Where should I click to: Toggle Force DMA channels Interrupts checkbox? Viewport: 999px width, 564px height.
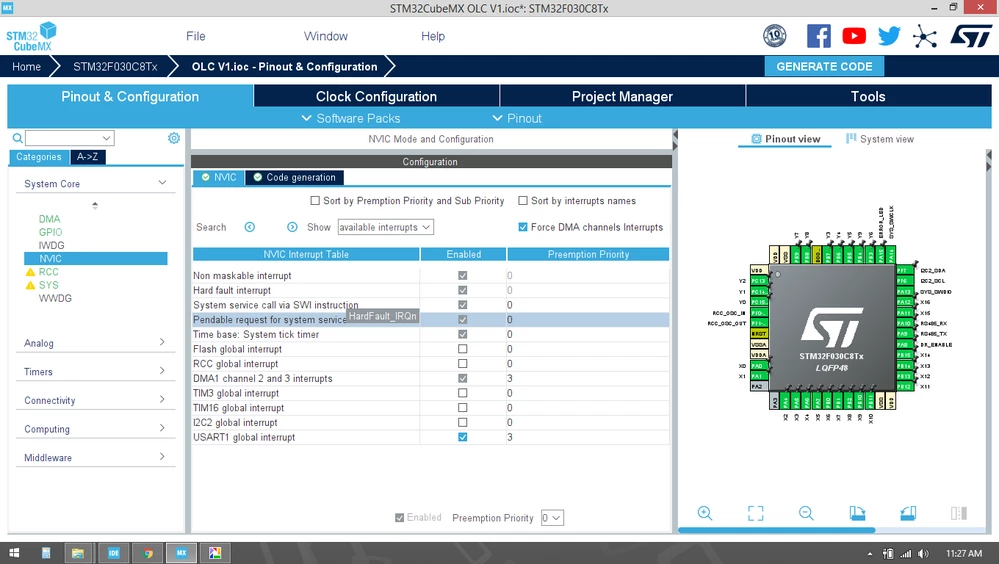[x=523, y=227]
